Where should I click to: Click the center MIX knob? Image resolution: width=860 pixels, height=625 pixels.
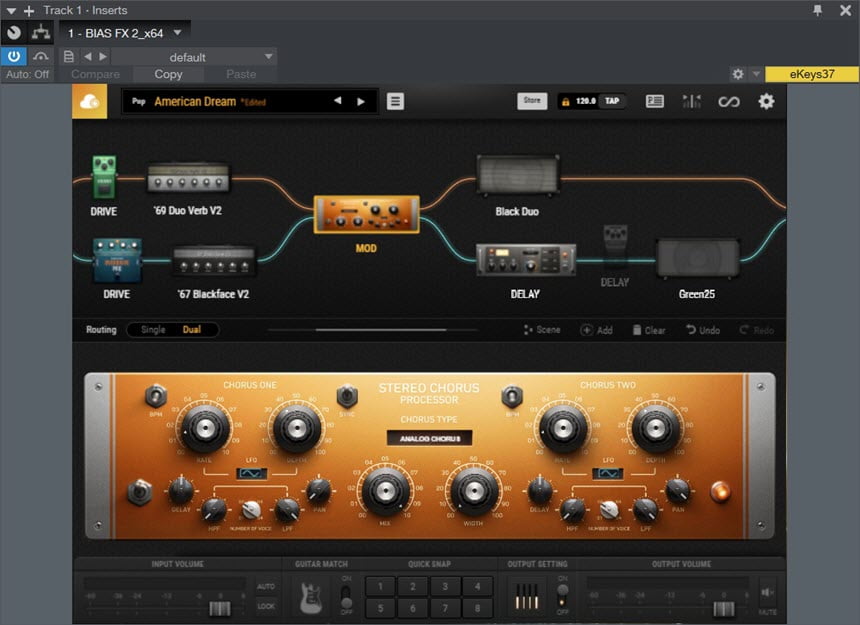385,491
